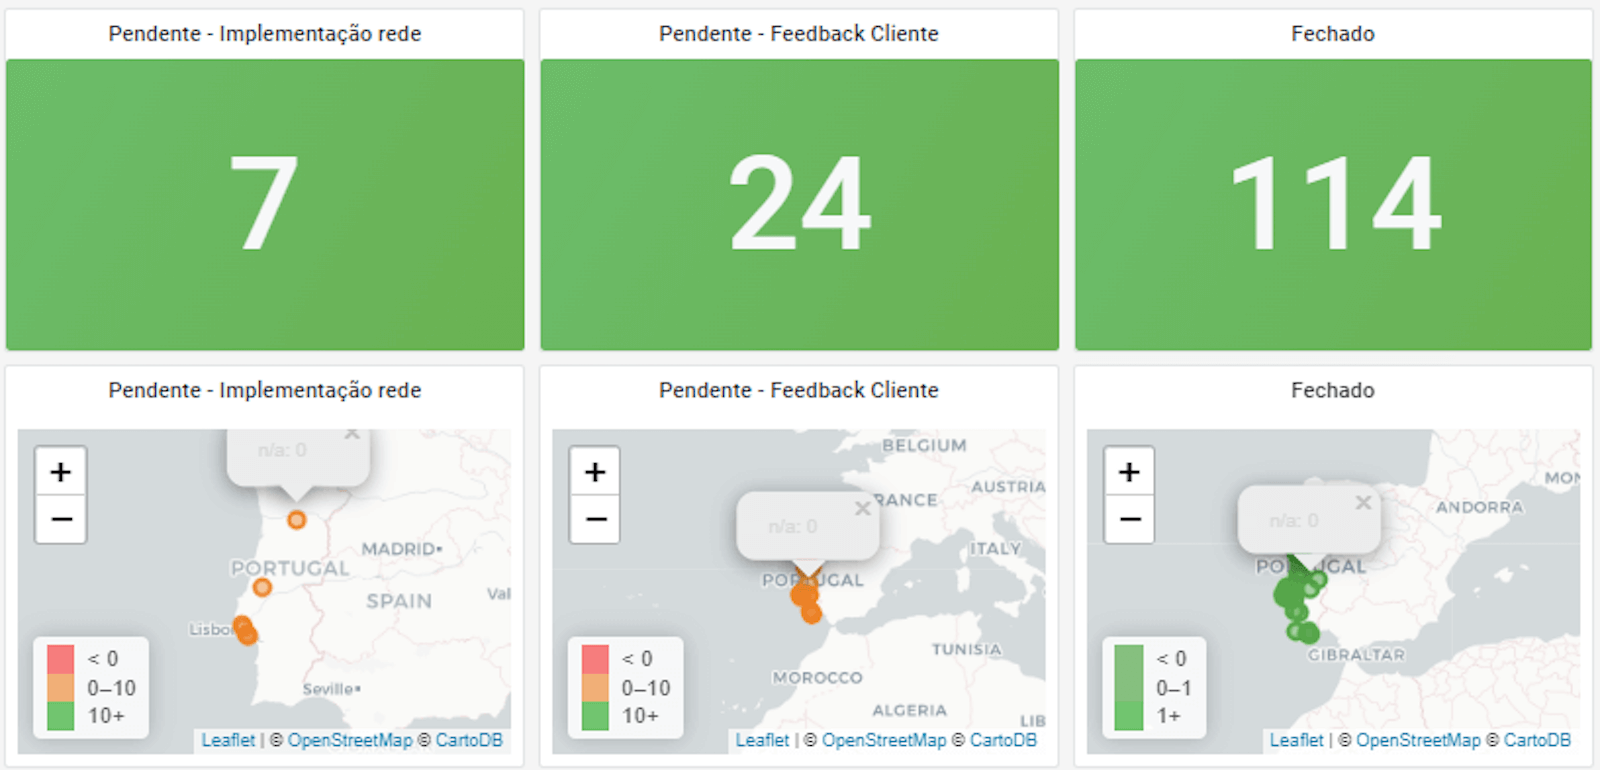The image size is (1600, 770).
Task: Open the Pendente - Feedback Cliente stat panel title
Action: pyautogui.click(x=799, y=33)
